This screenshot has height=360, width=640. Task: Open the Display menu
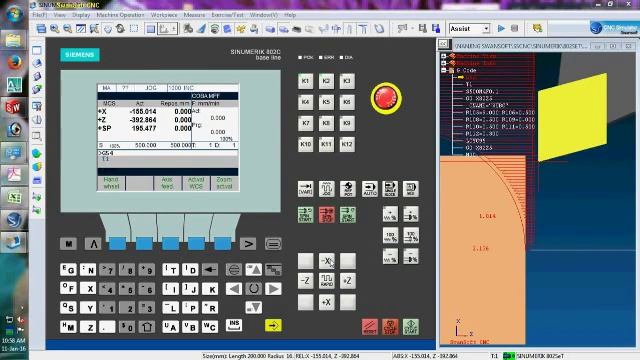point(81,15)
